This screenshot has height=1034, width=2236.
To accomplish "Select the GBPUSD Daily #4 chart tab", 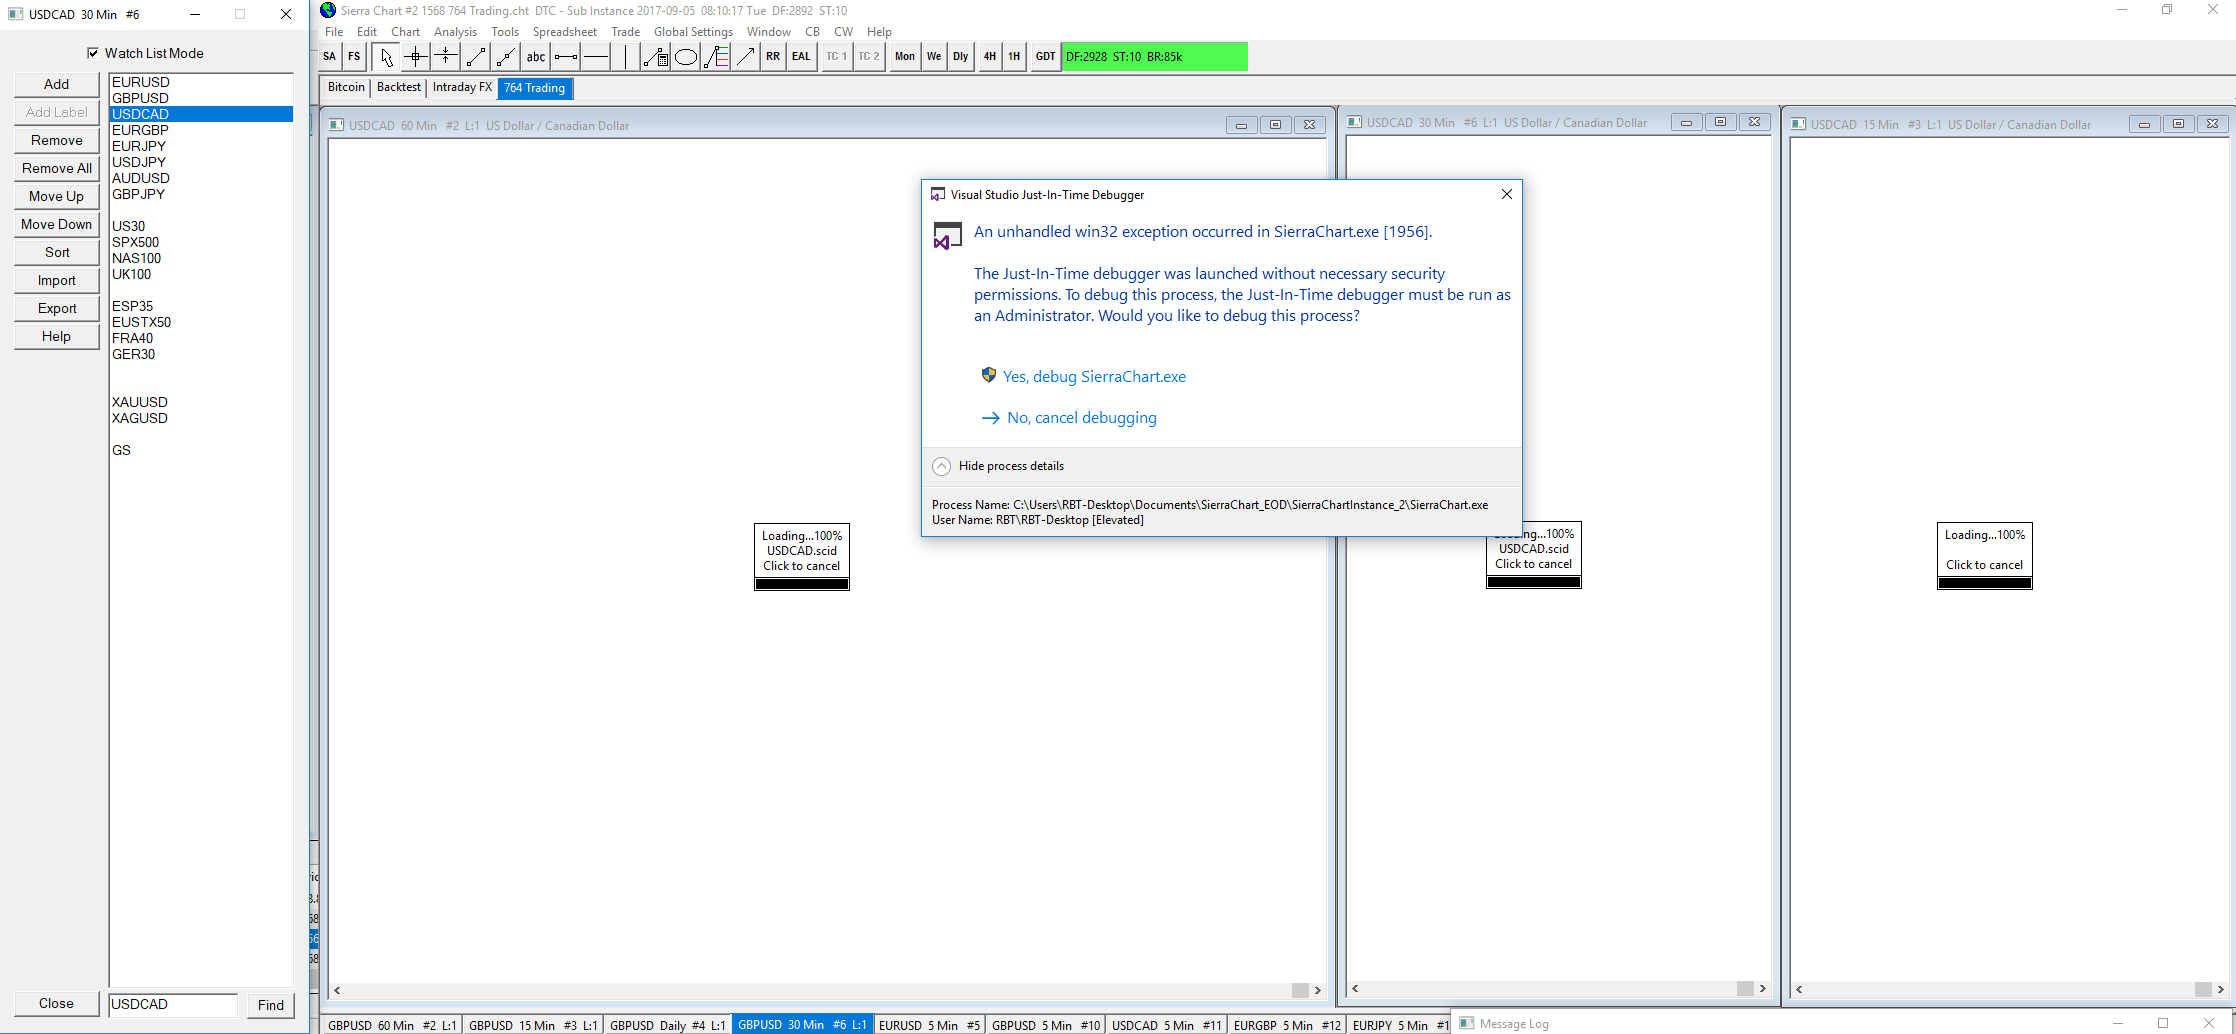I will click(667, 1025).
